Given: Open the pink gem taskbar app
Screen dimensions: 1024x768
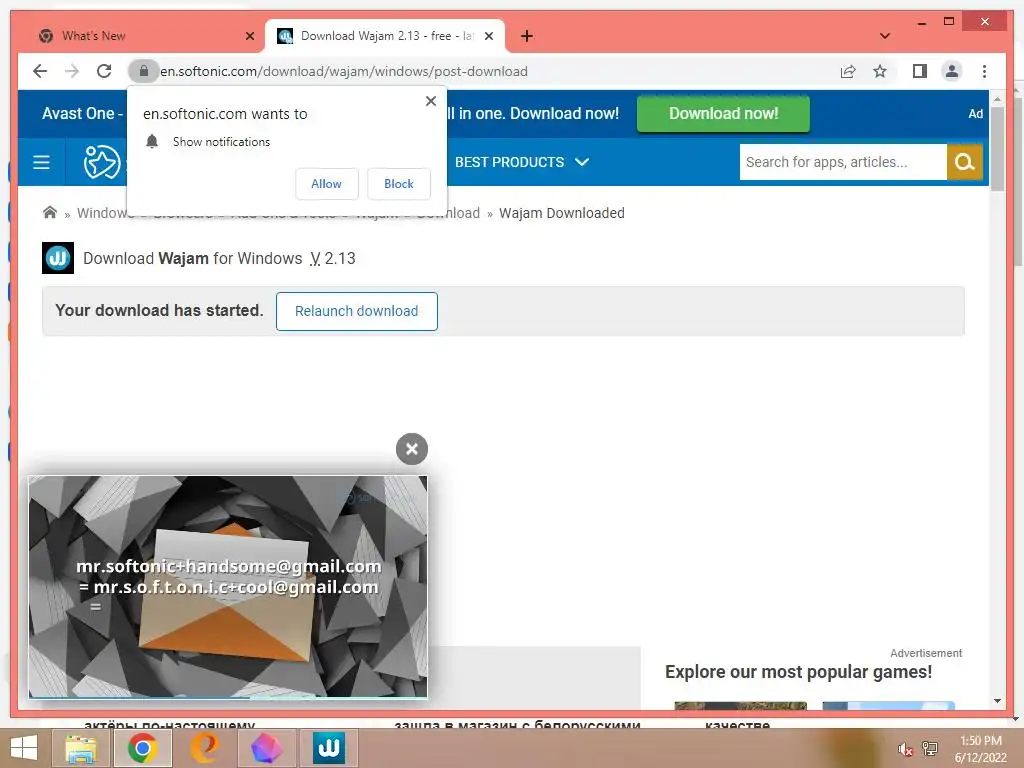Looking at the screenshot, I should pos(266,748).
